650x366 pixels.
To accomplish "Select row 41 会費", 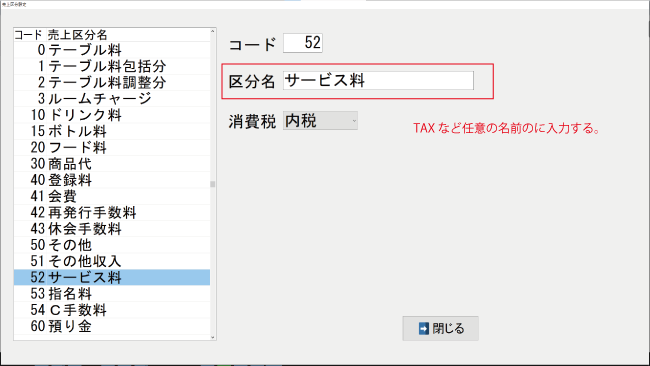I will coord(112,196).
